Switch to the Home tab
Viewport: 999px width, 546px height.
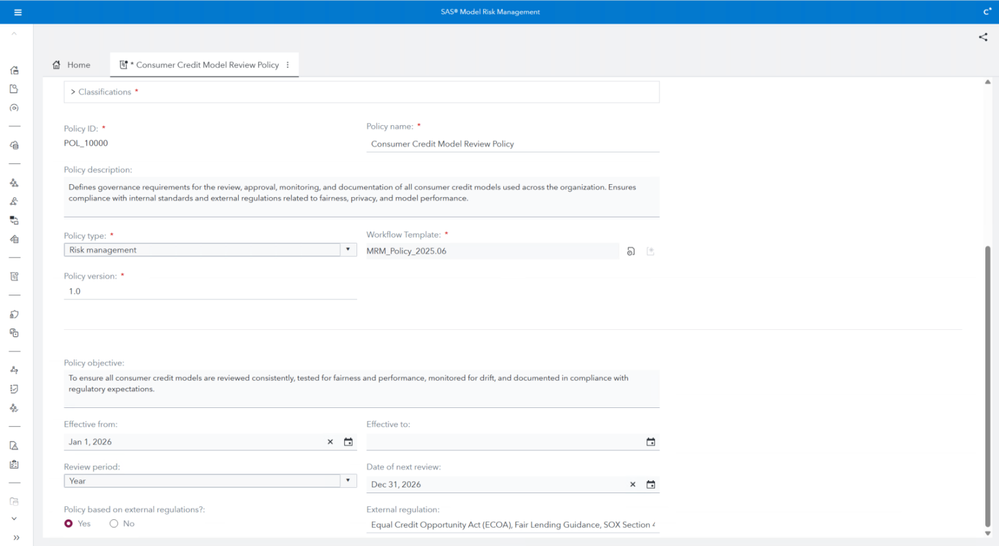pyautogui.click(x=71, y=65)
